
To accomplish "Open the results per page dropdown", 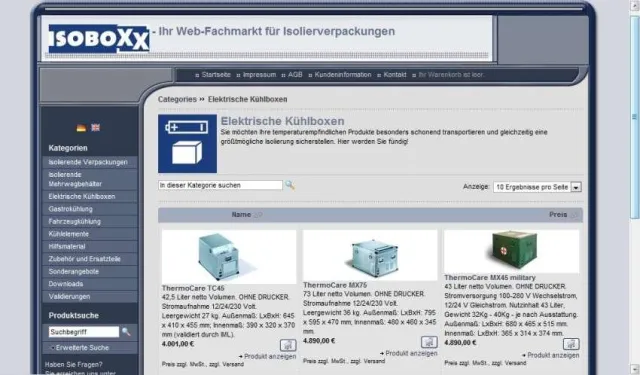I will coord(576,187).
